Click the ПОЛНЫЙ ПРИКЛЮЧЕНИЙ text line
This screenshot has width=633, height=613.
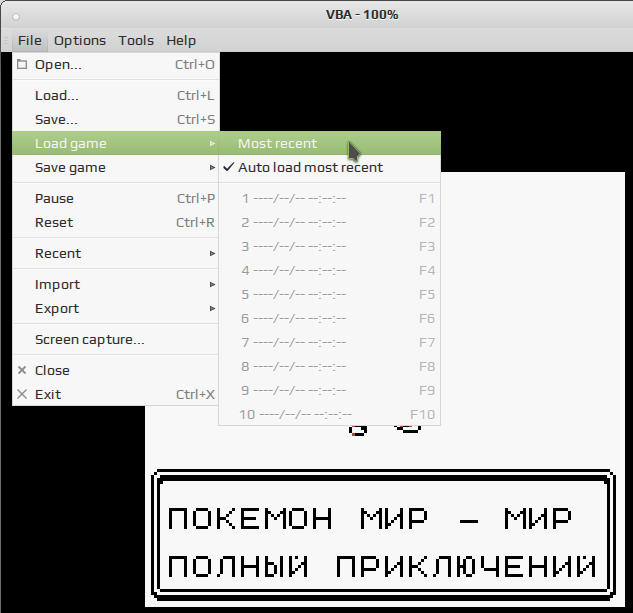(x=381, y=566)
